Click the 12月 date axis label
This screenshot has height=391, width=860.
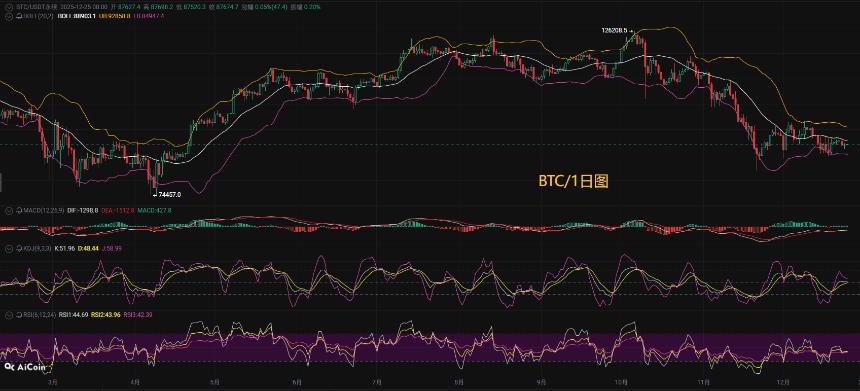(784, 382)
